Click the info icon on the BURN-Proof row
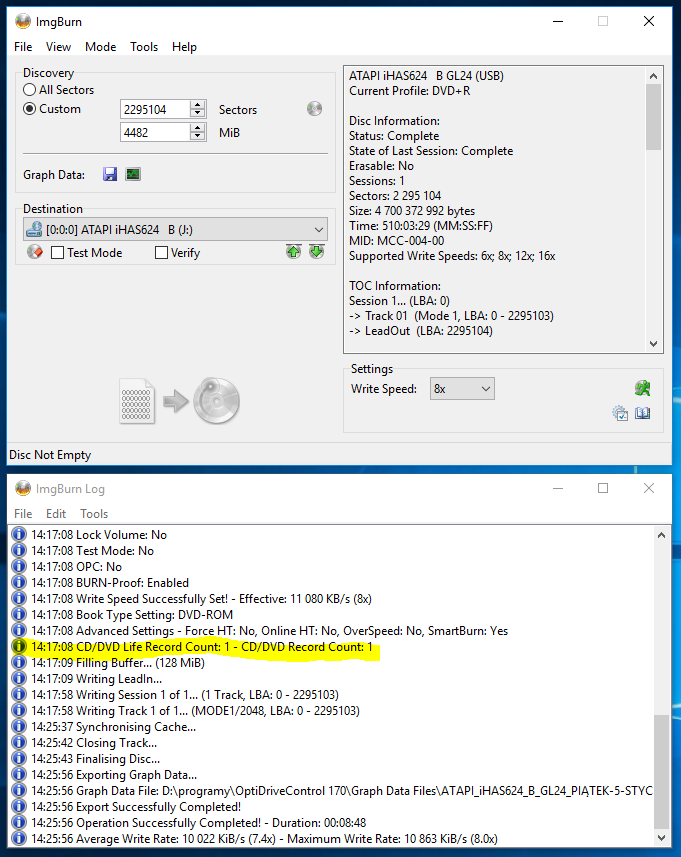 pyautogui.click(x=19, y=582)
